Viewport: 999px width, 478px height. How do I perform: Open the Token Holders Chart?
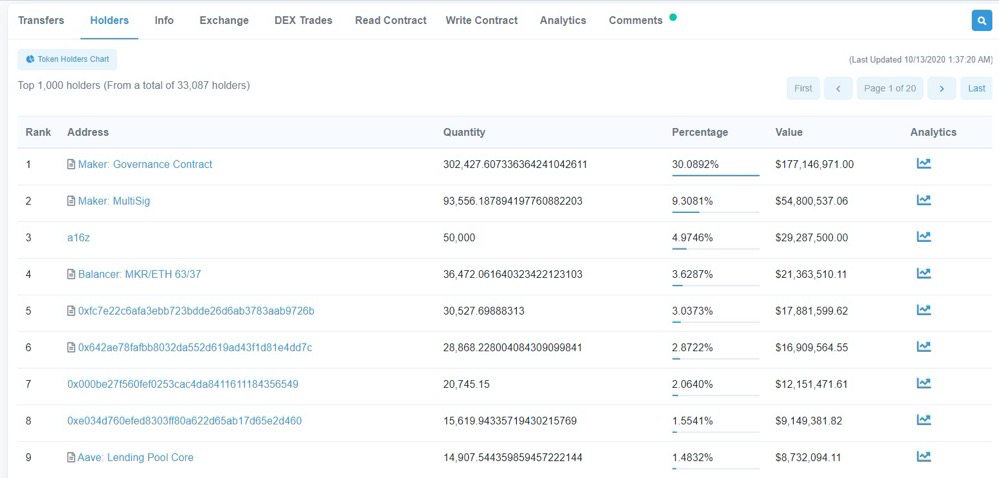coord(67,60)
